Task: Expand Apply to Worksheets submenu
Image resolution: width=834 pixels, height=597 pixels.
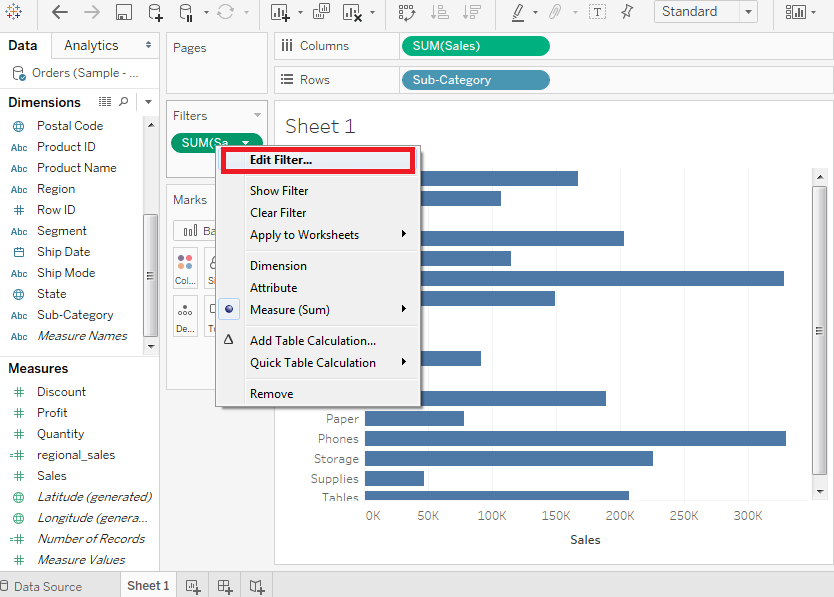Action: click(304, 235)
